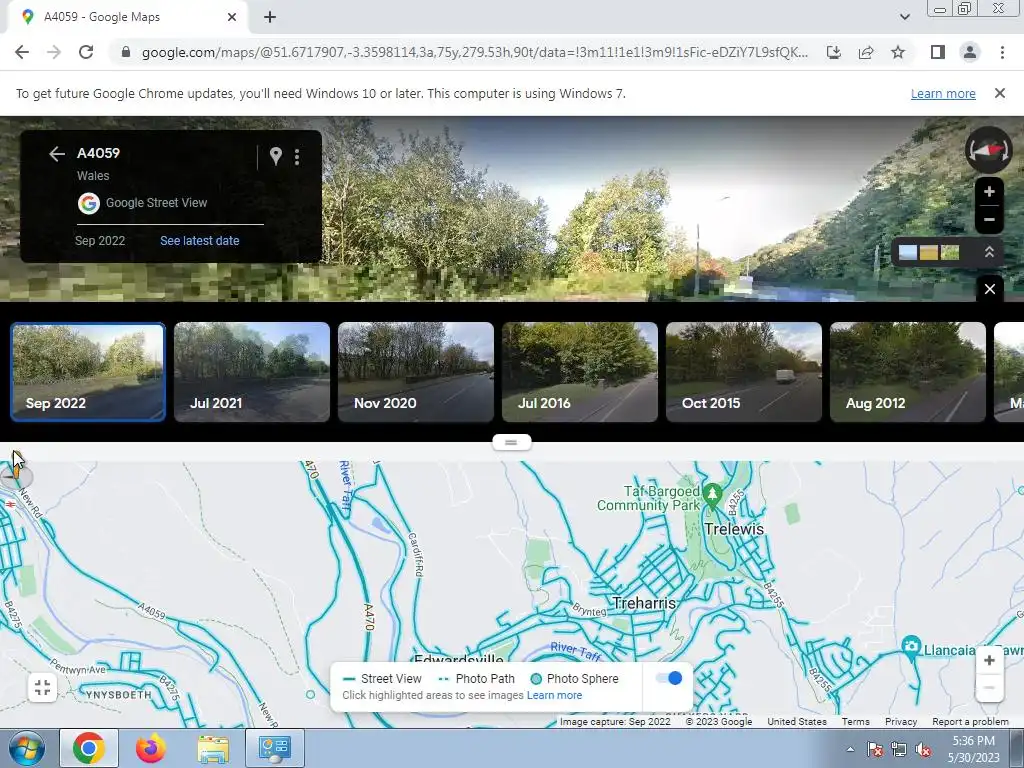Bookmark this page with the star

(898, 52)
